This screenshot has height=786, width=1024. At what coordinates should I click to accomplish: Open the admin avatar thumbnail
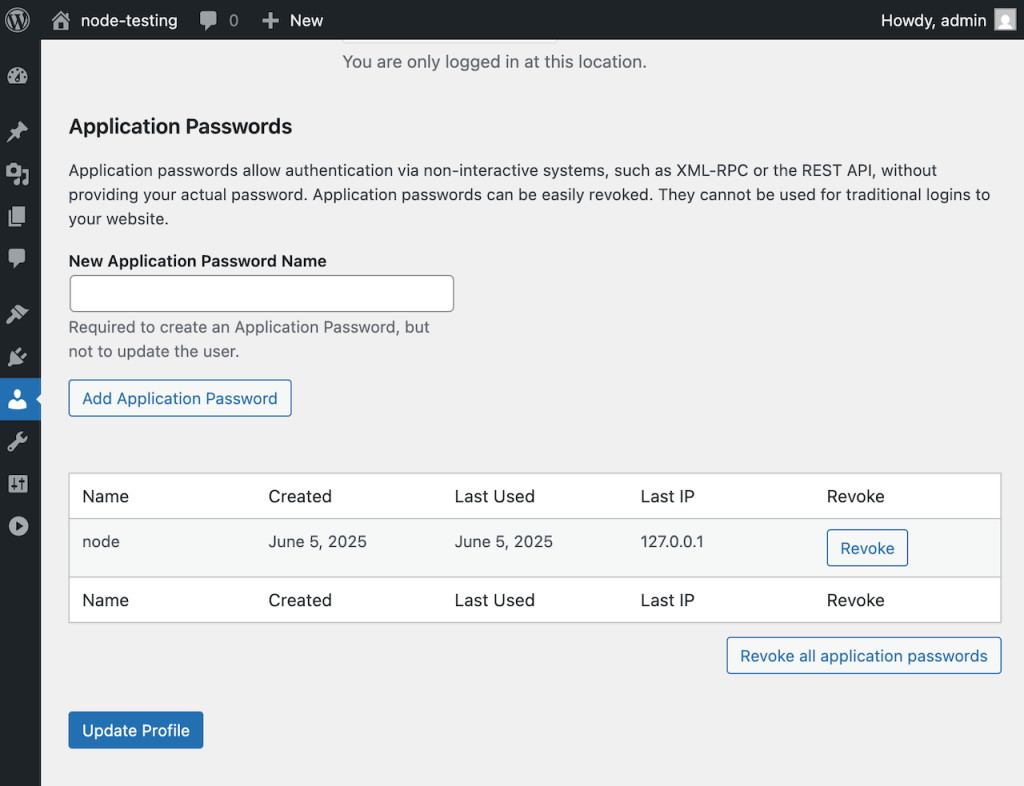[1005, 20]
